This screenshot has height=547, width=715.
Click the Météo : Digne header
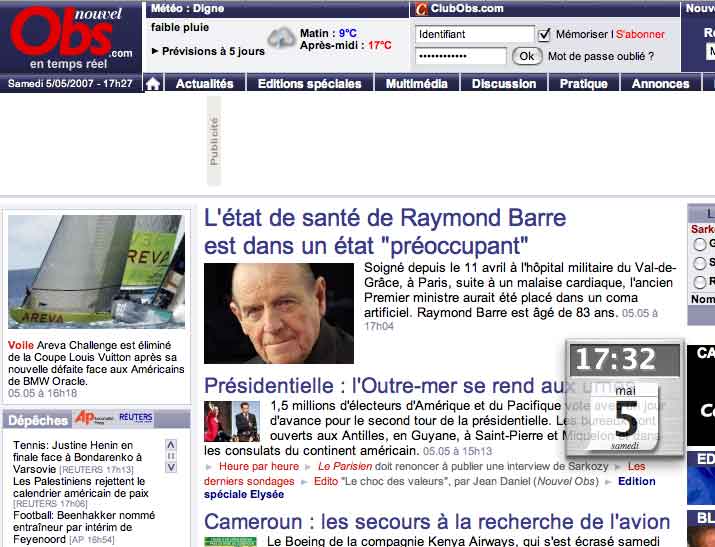[x=187, y=9]
